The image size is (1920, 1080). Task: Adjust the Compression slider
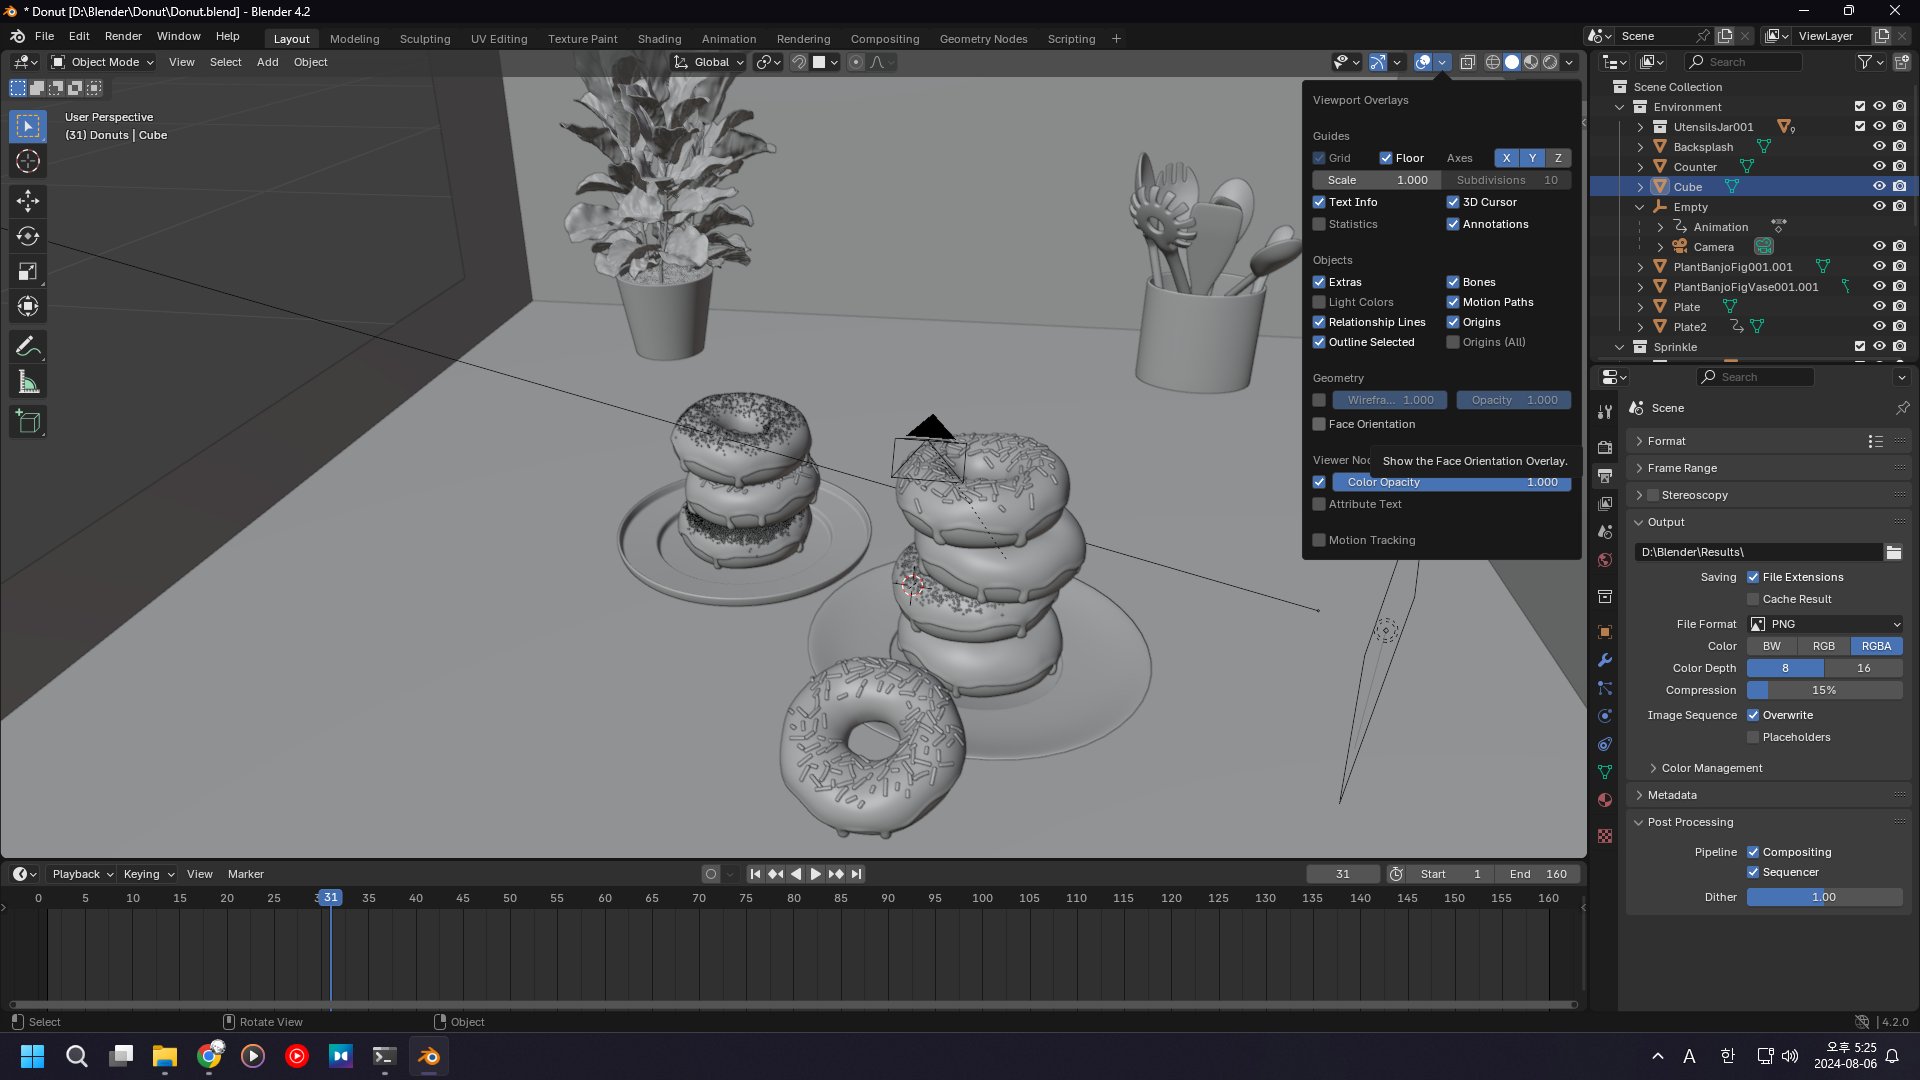coord(1824,690)
